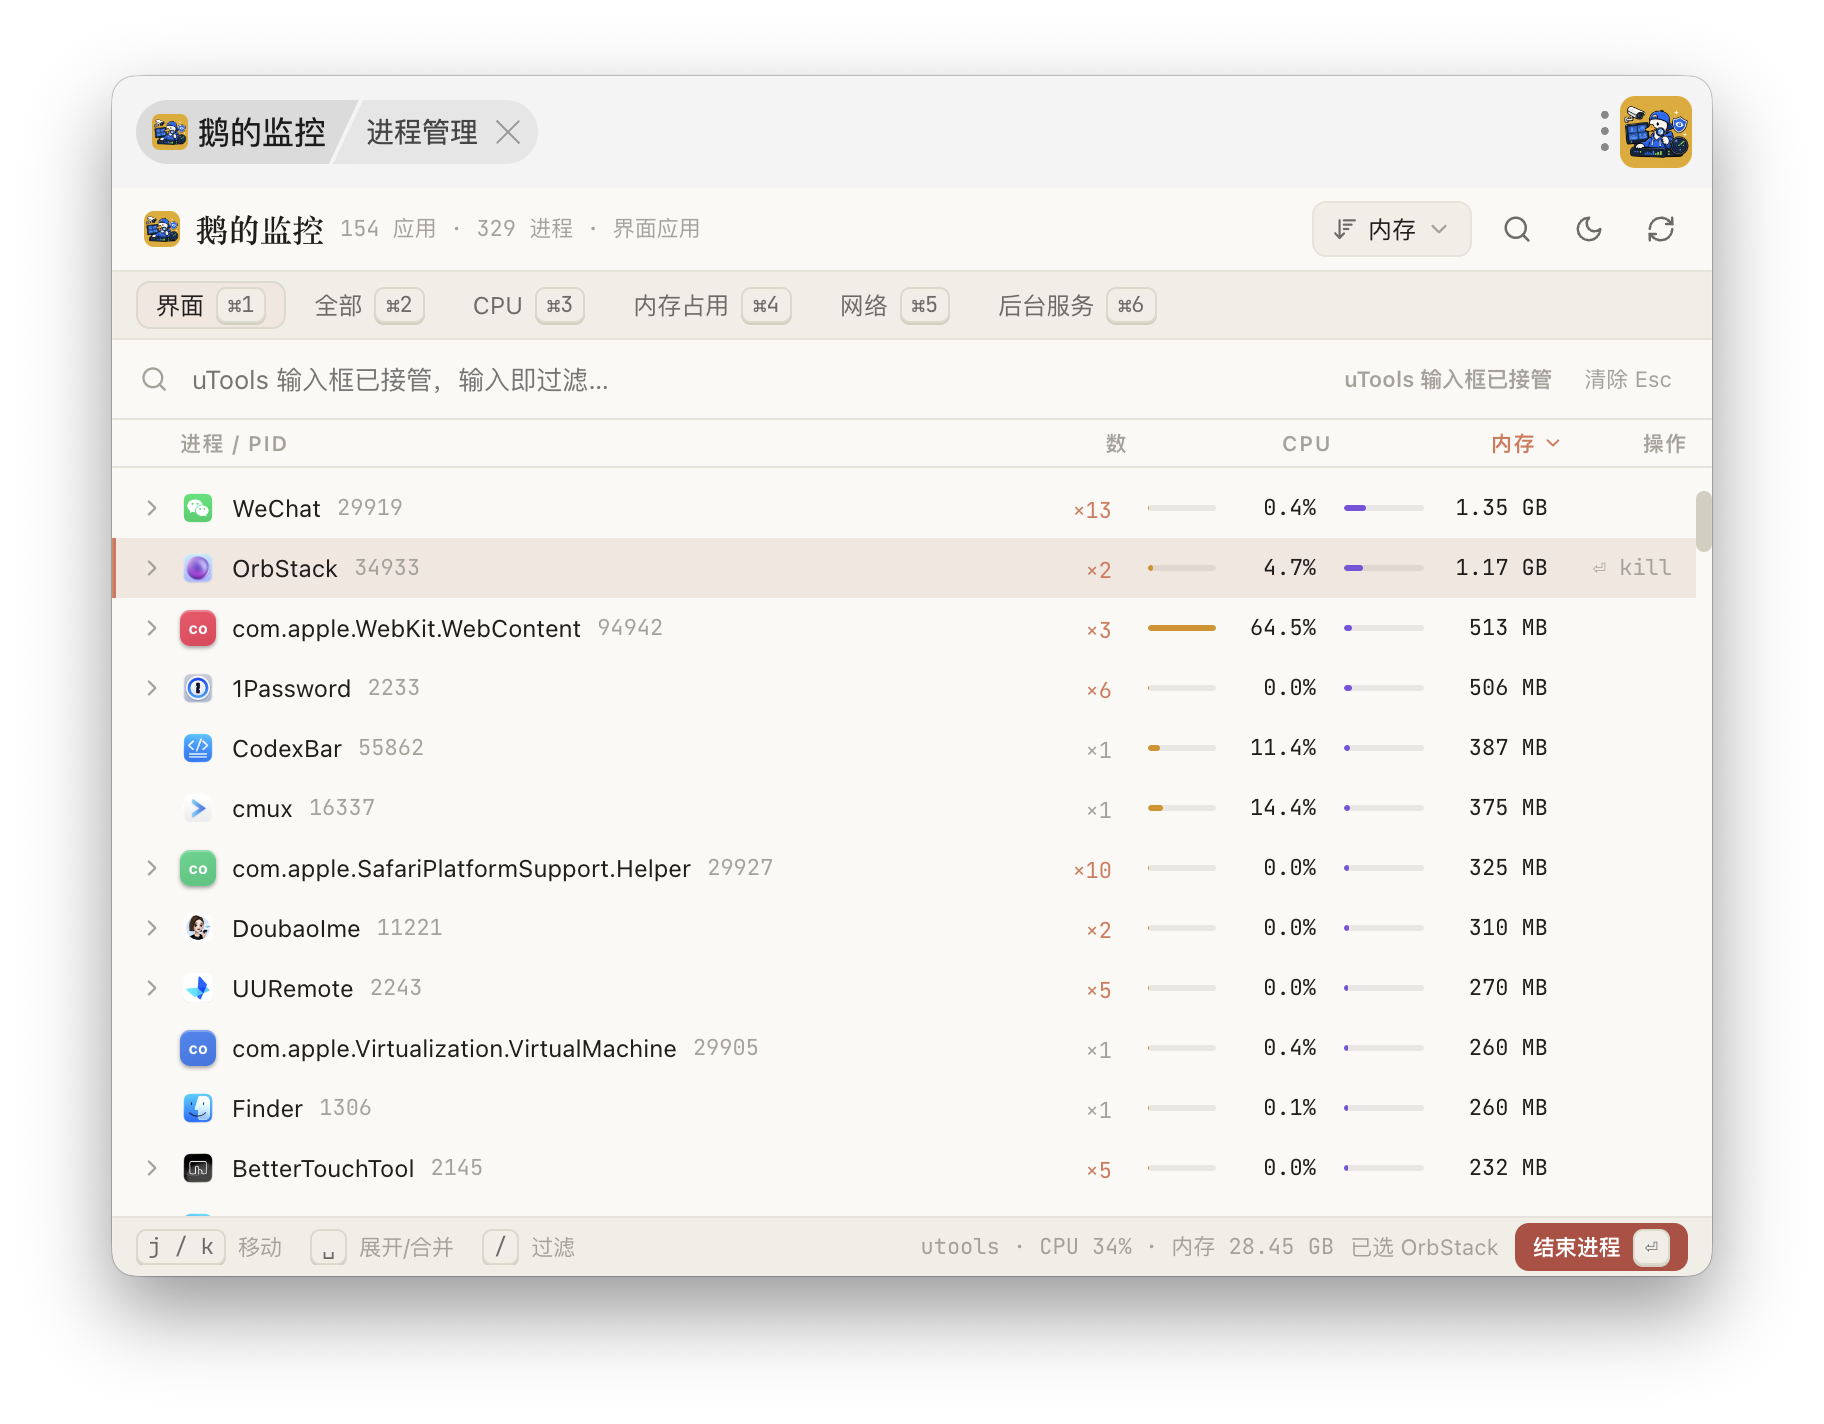Sort by the 内存 column header

tap(1525, 443)
